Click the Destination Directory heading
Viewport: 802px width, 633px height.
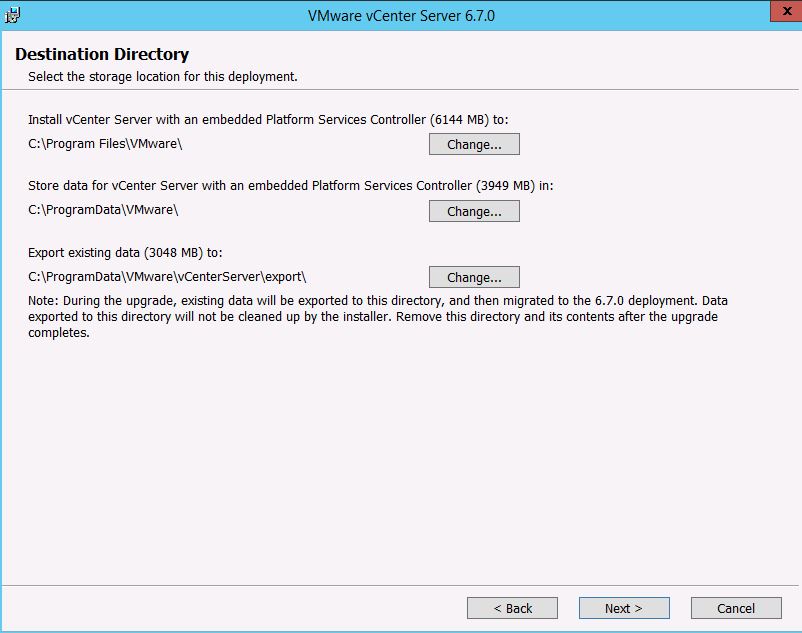[x=102, y=54]
